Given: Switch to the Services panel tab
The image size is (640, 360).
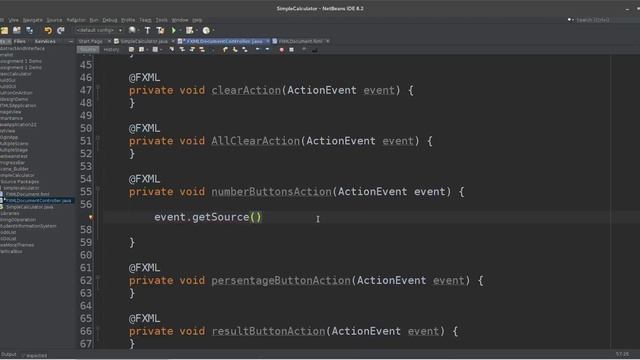Looking at the screenshot, I should (x=45, y=41).
